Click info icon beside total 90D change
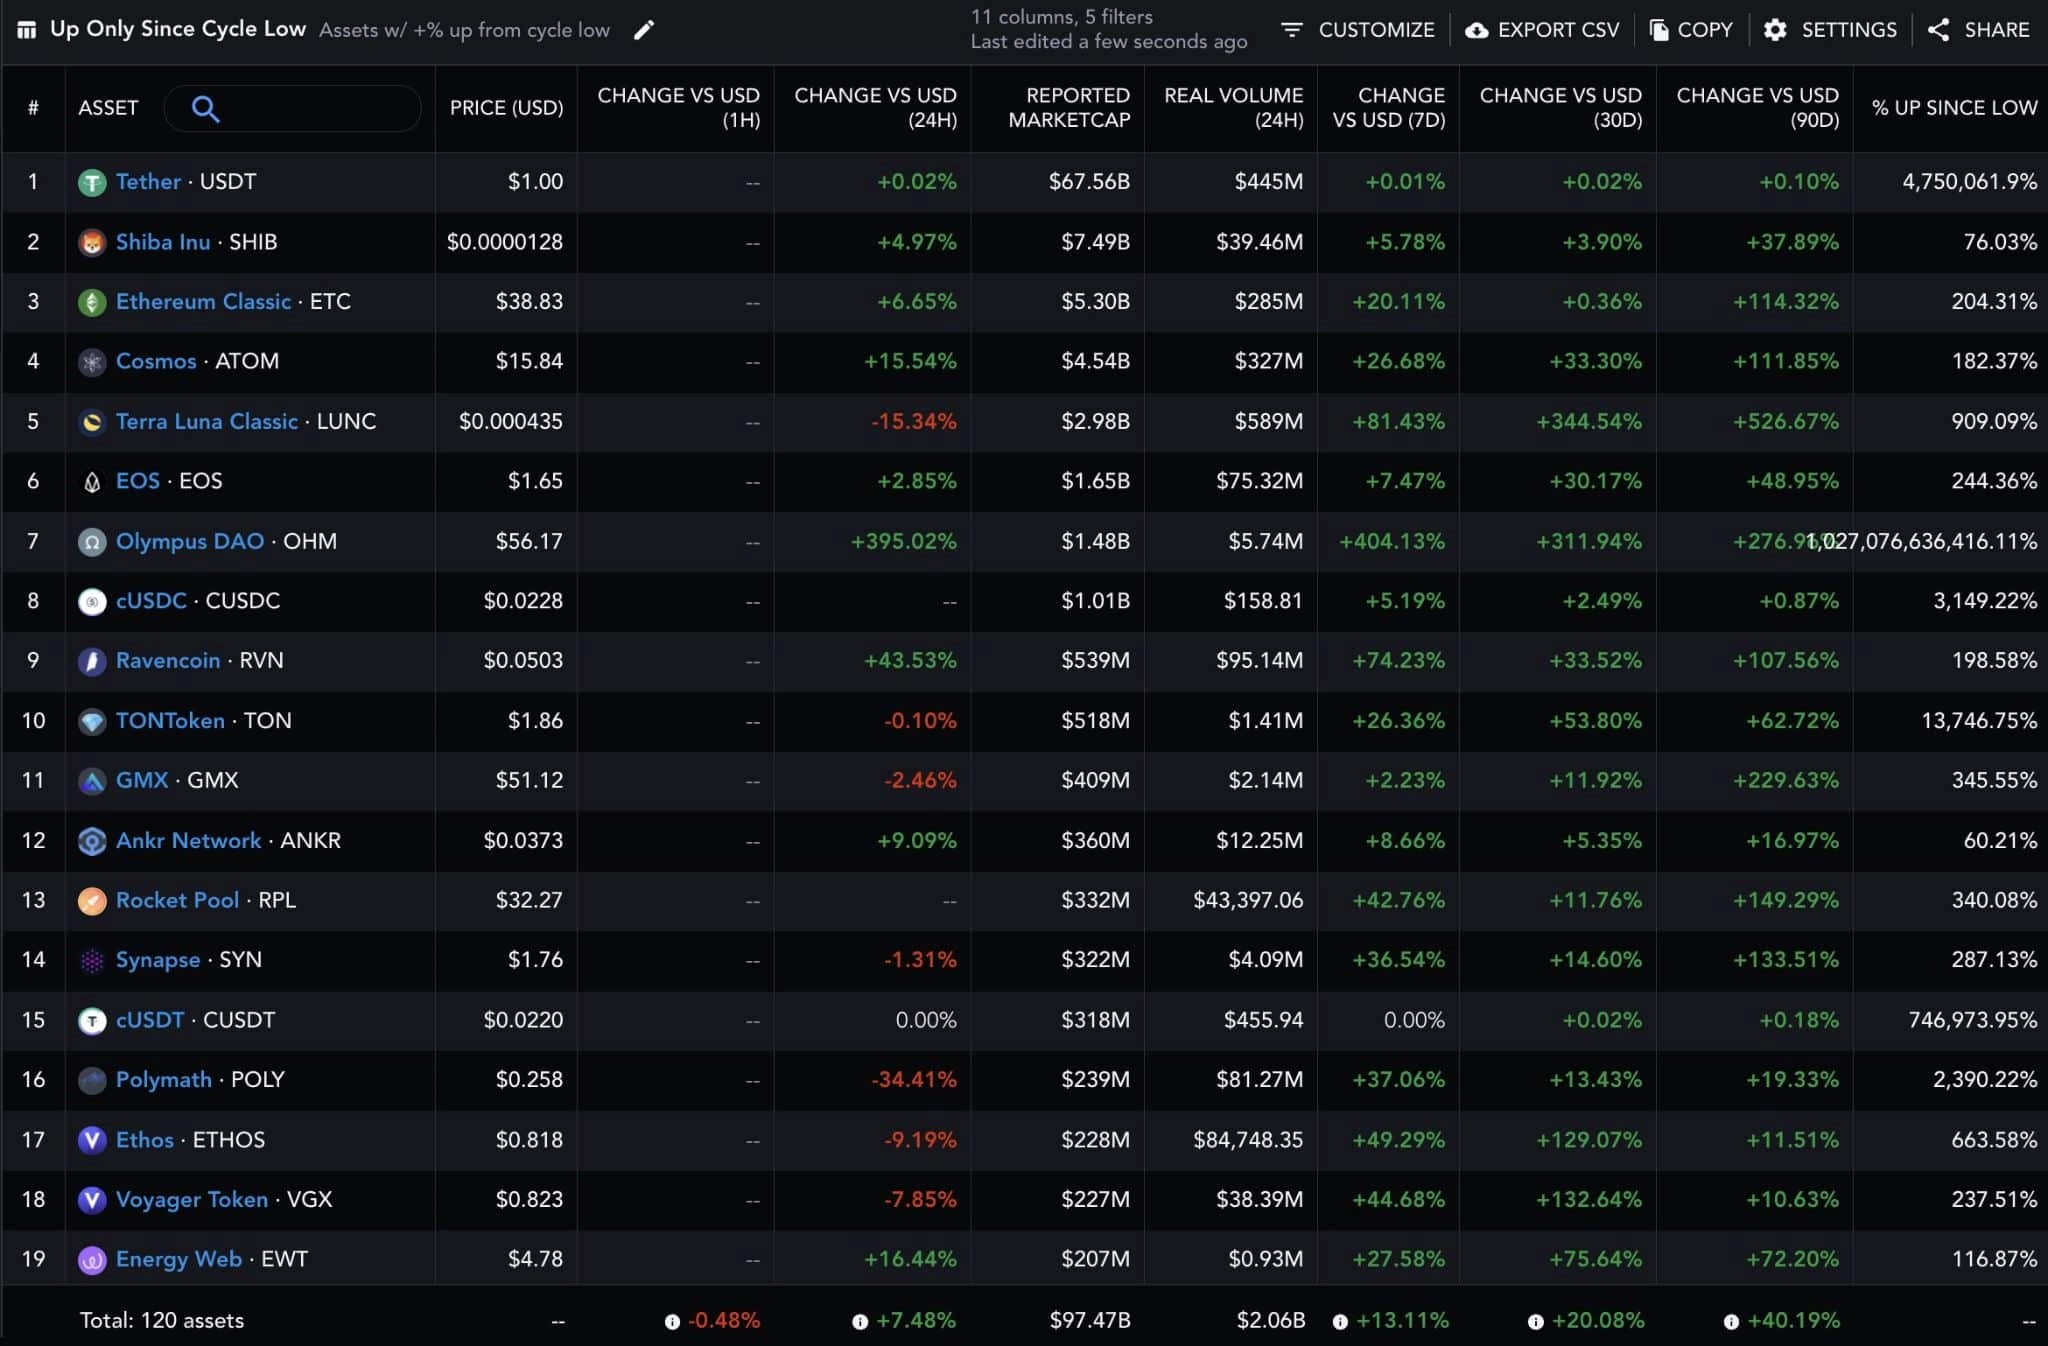The image size is (2048, 1346). (x=1731, y=1322)
